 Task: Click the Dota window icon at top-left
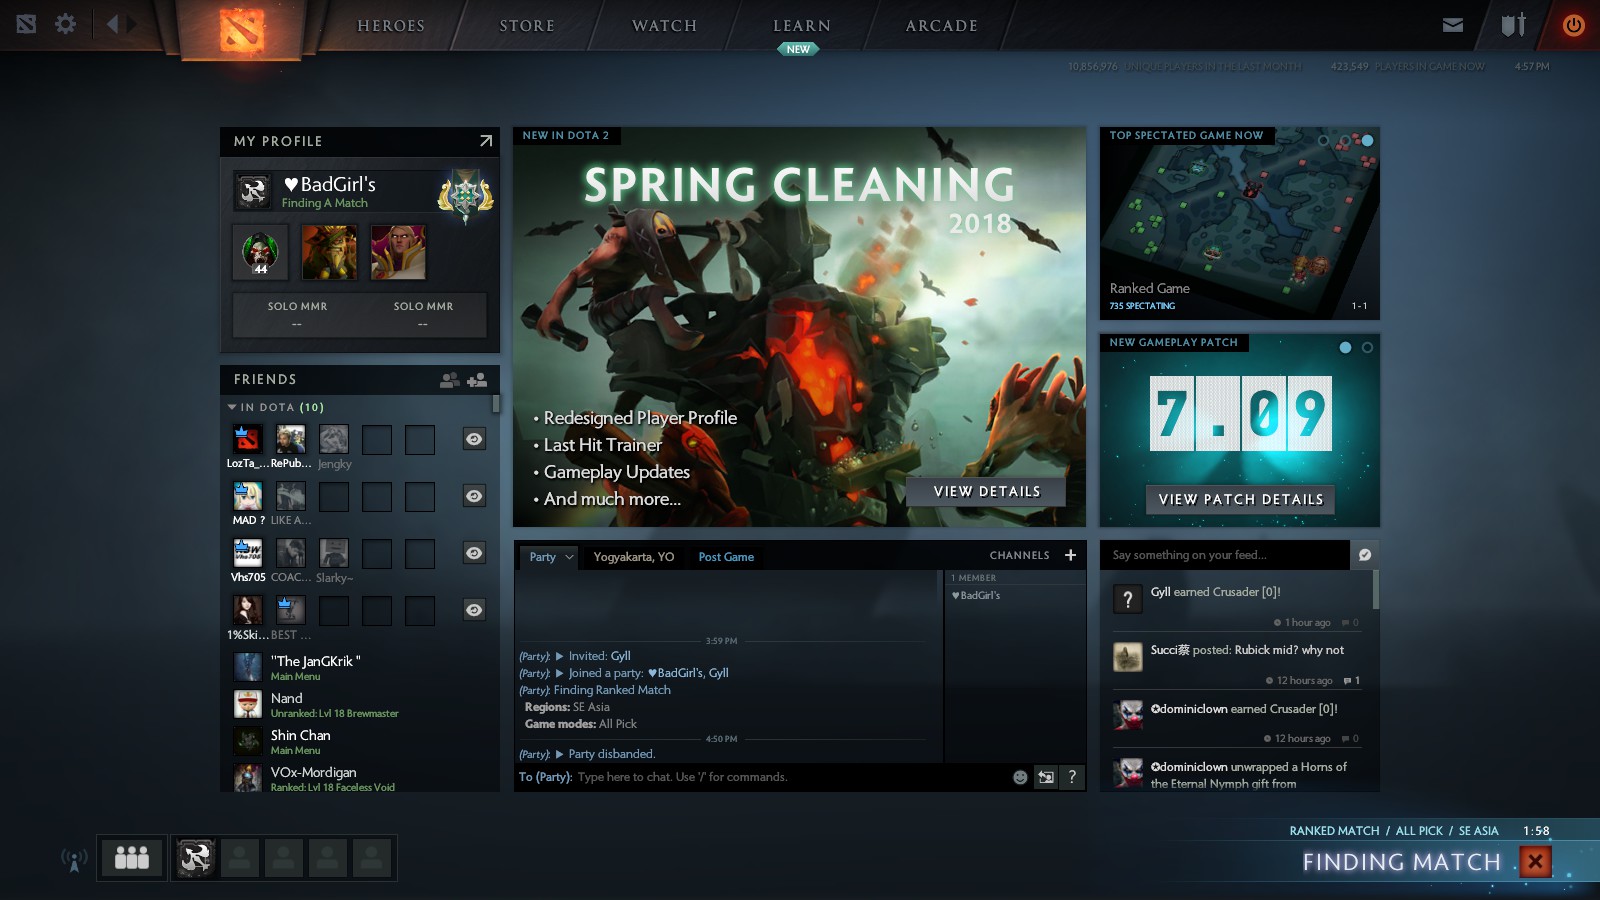tap(26, 24)
